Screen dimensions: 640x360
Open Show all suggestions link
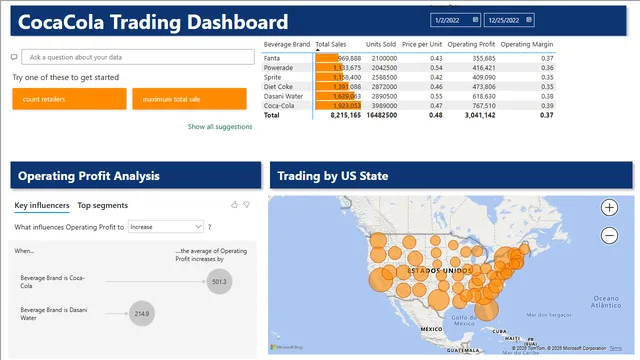[220, 127]
